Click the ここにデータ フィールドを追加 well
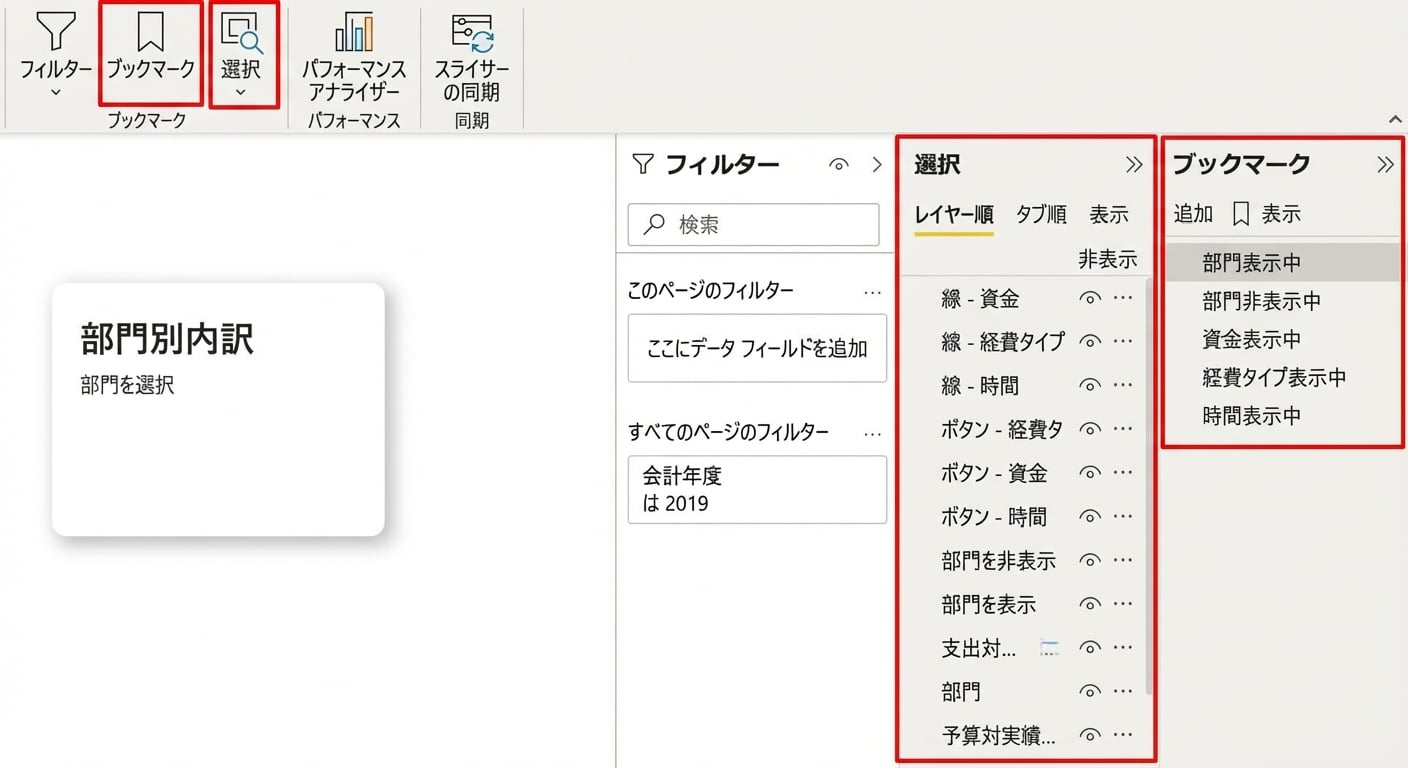This screenshot has height=768, width=1408. (757, 348)
